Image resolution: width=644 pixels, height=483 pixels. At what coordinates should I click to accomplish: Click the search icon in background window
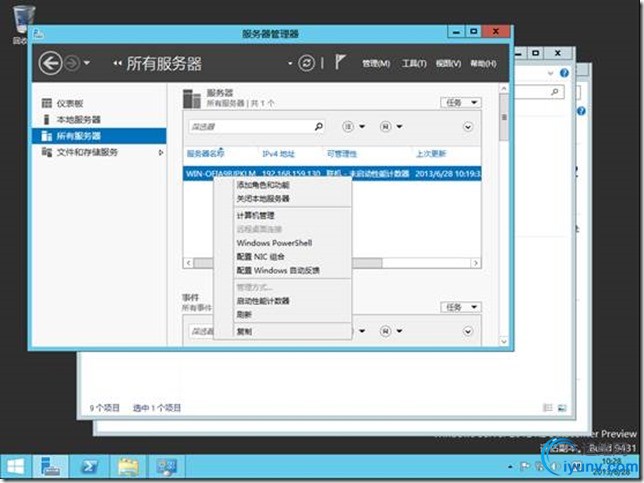(x=555, y=92)
